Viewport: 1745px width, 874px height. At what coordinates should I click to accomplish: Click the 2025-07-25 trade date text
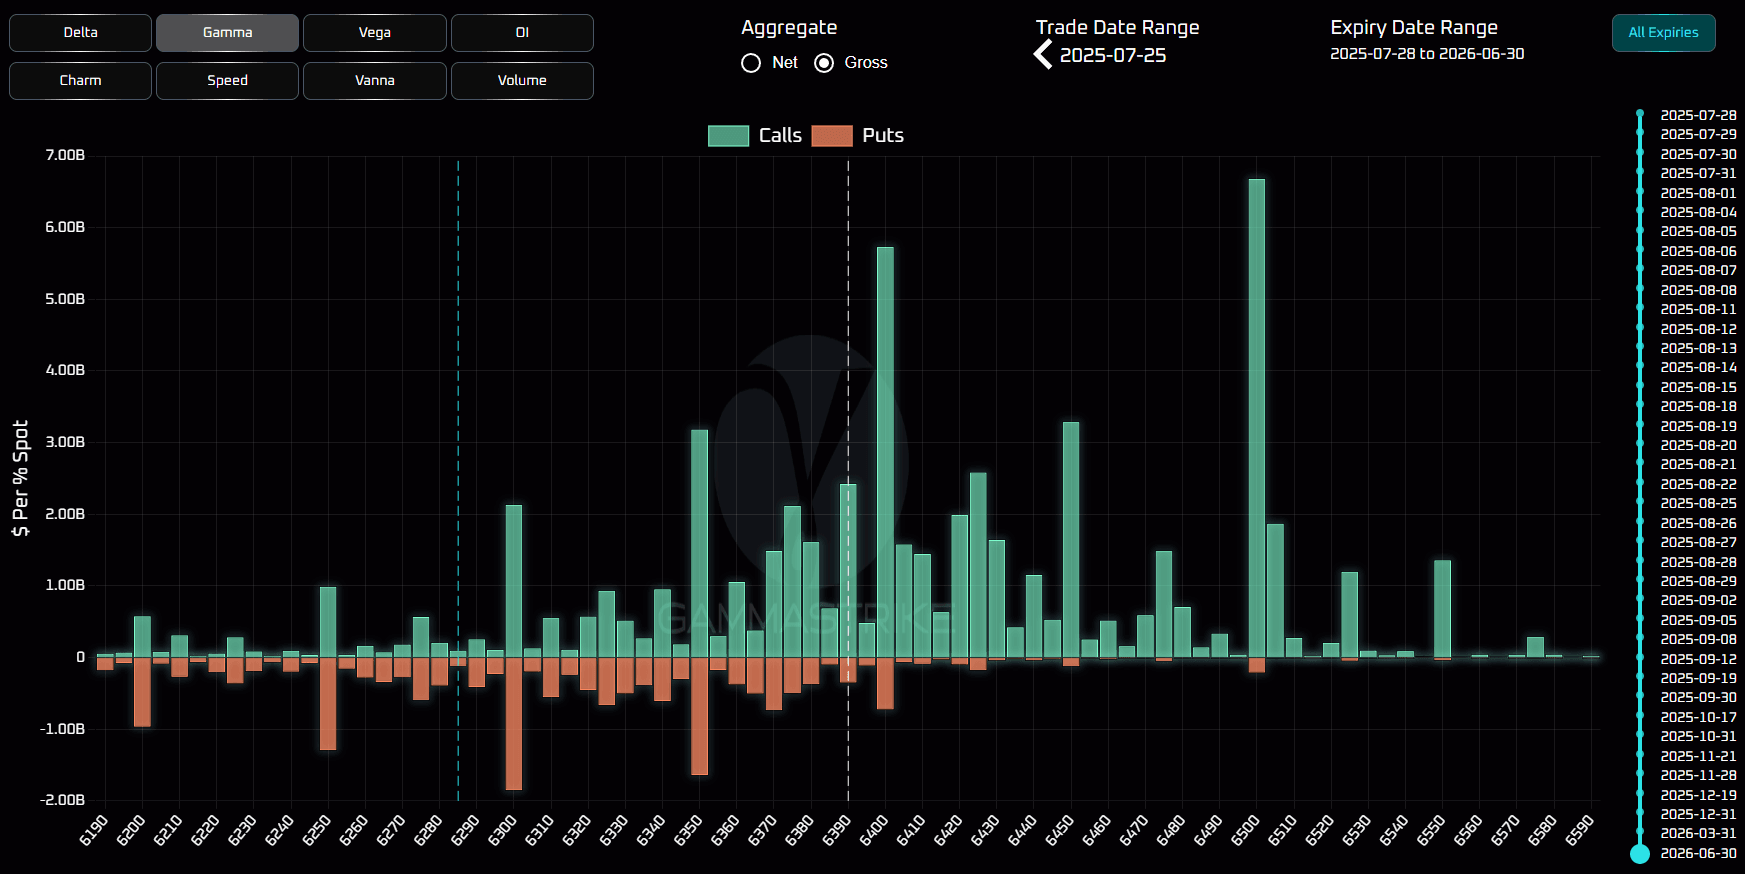[x=1113, y=56]
